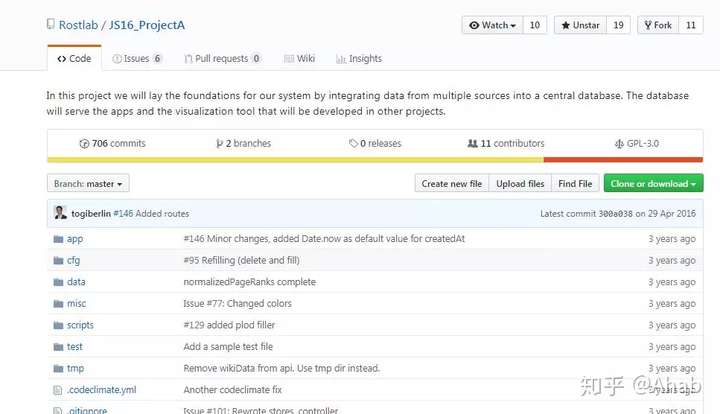
Task: Open the Watch dropdown button
Action: pyautogui.click(x=493, y=25)
